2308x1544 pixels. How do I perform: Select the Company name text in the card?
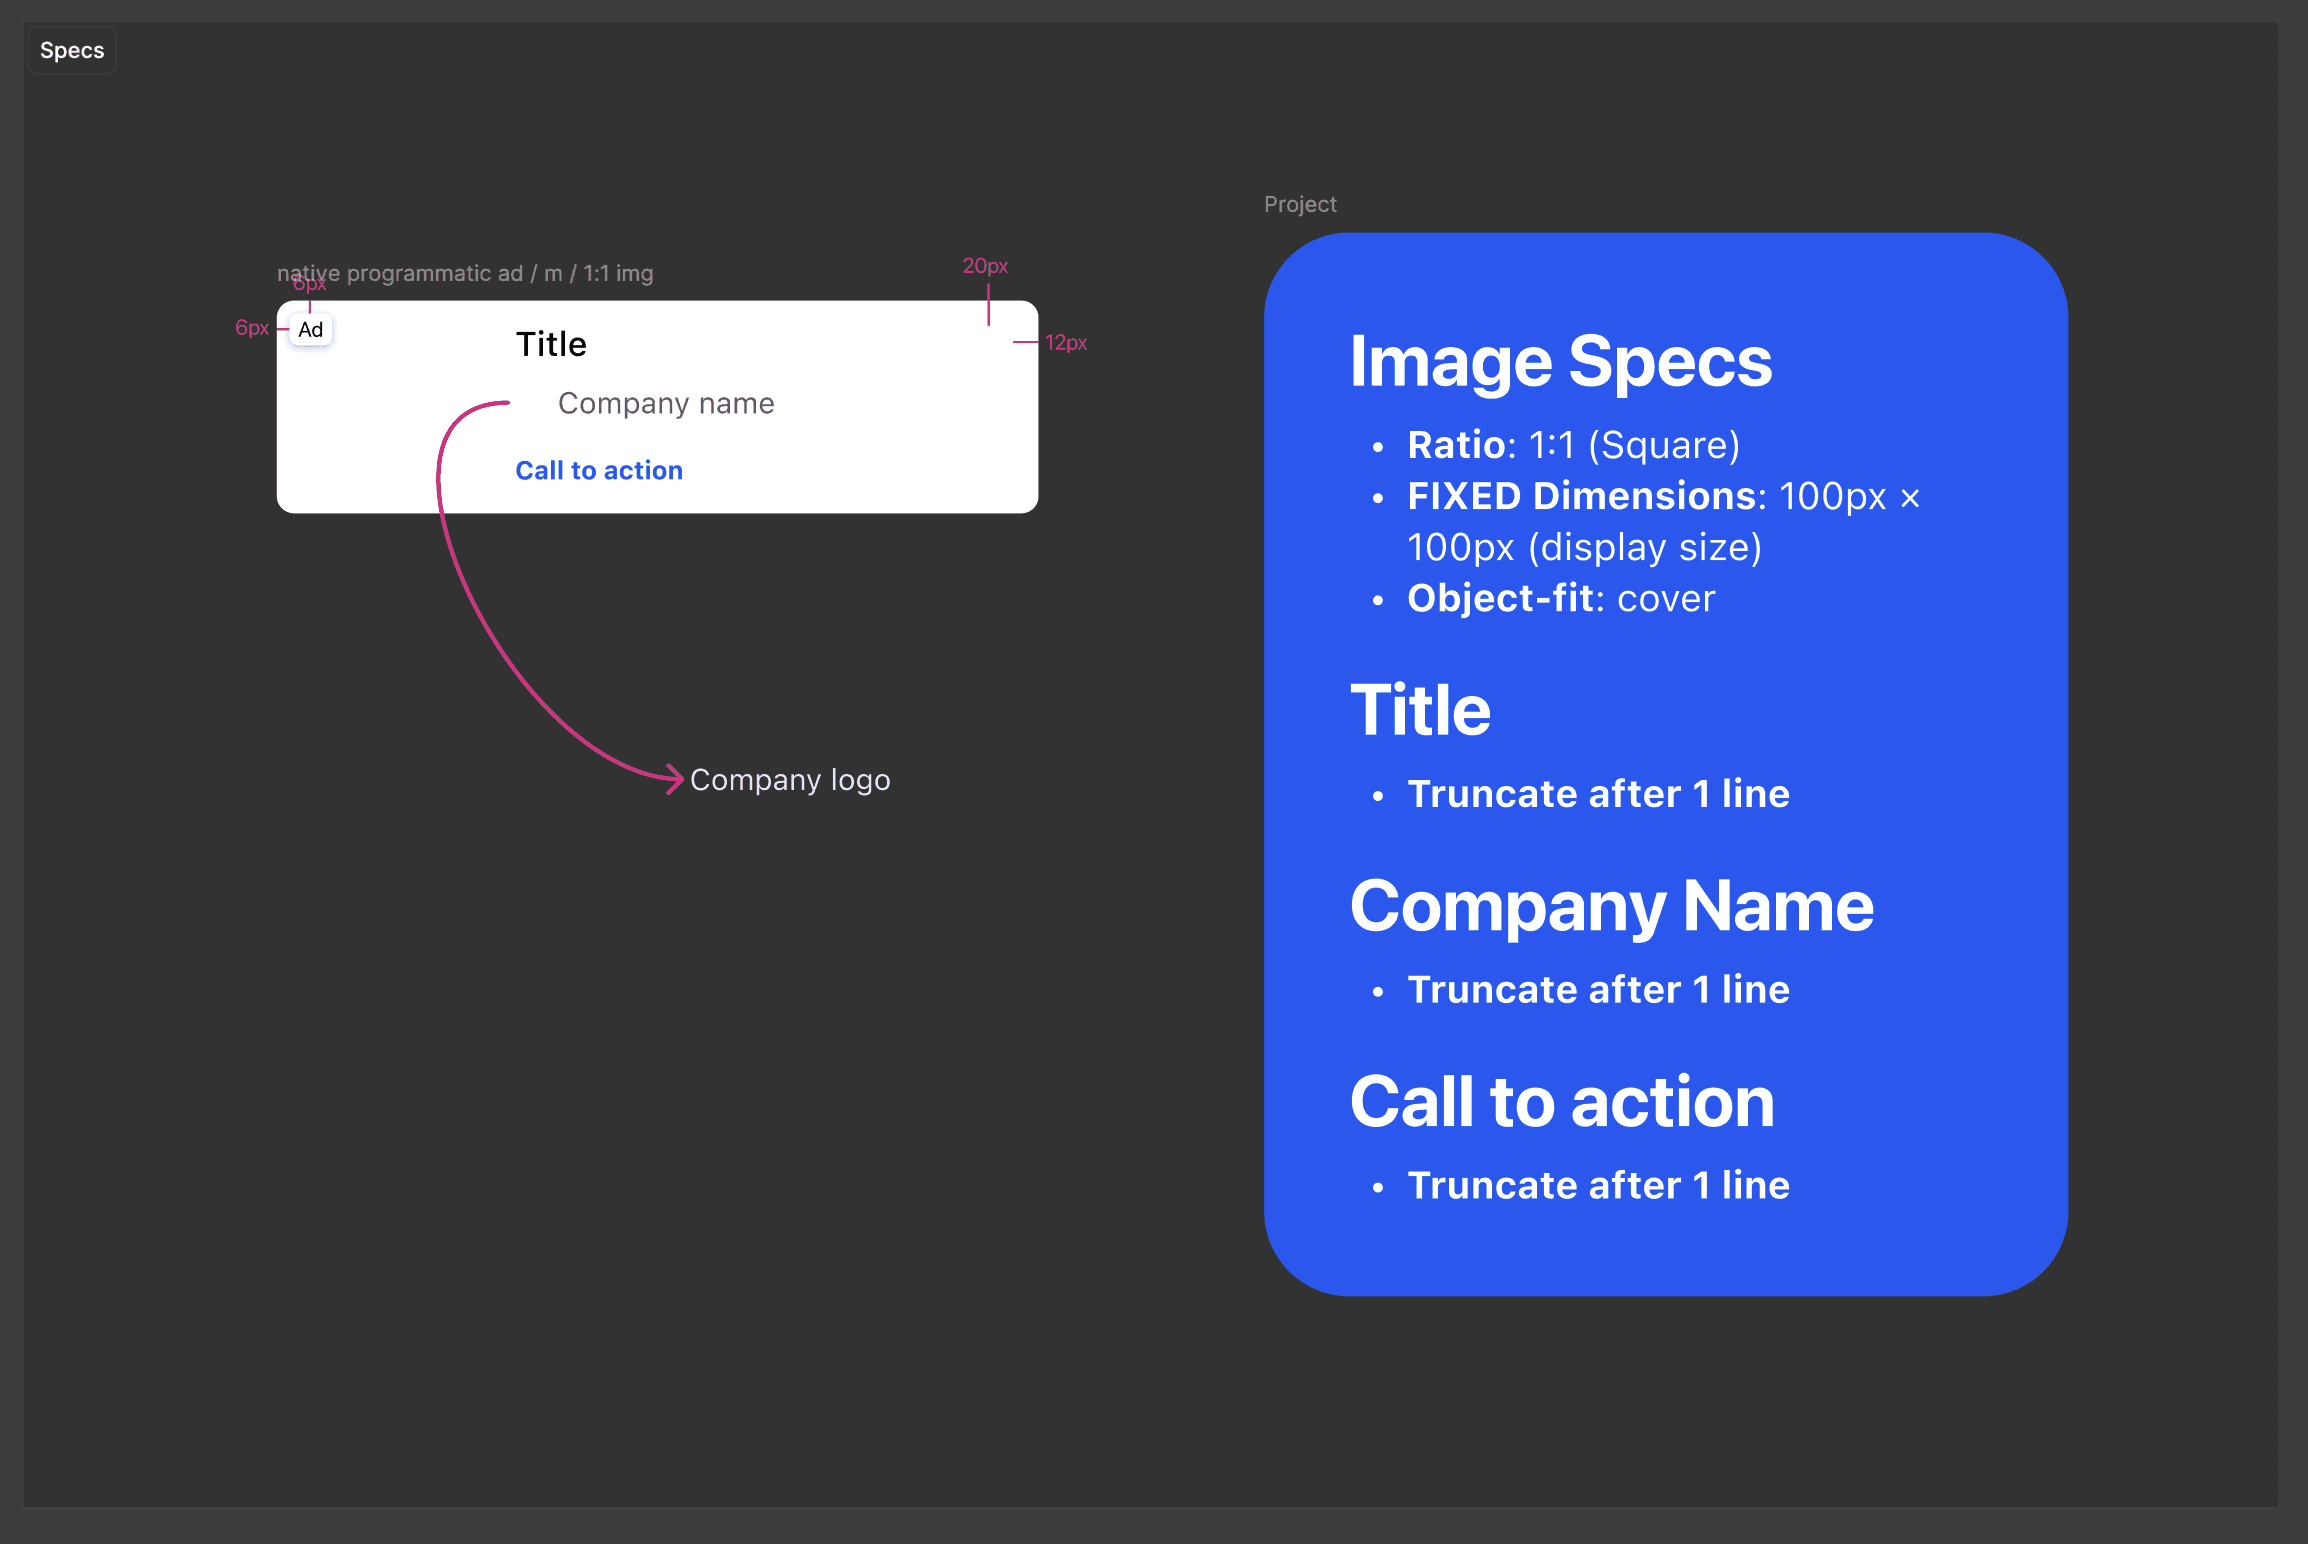666,403
